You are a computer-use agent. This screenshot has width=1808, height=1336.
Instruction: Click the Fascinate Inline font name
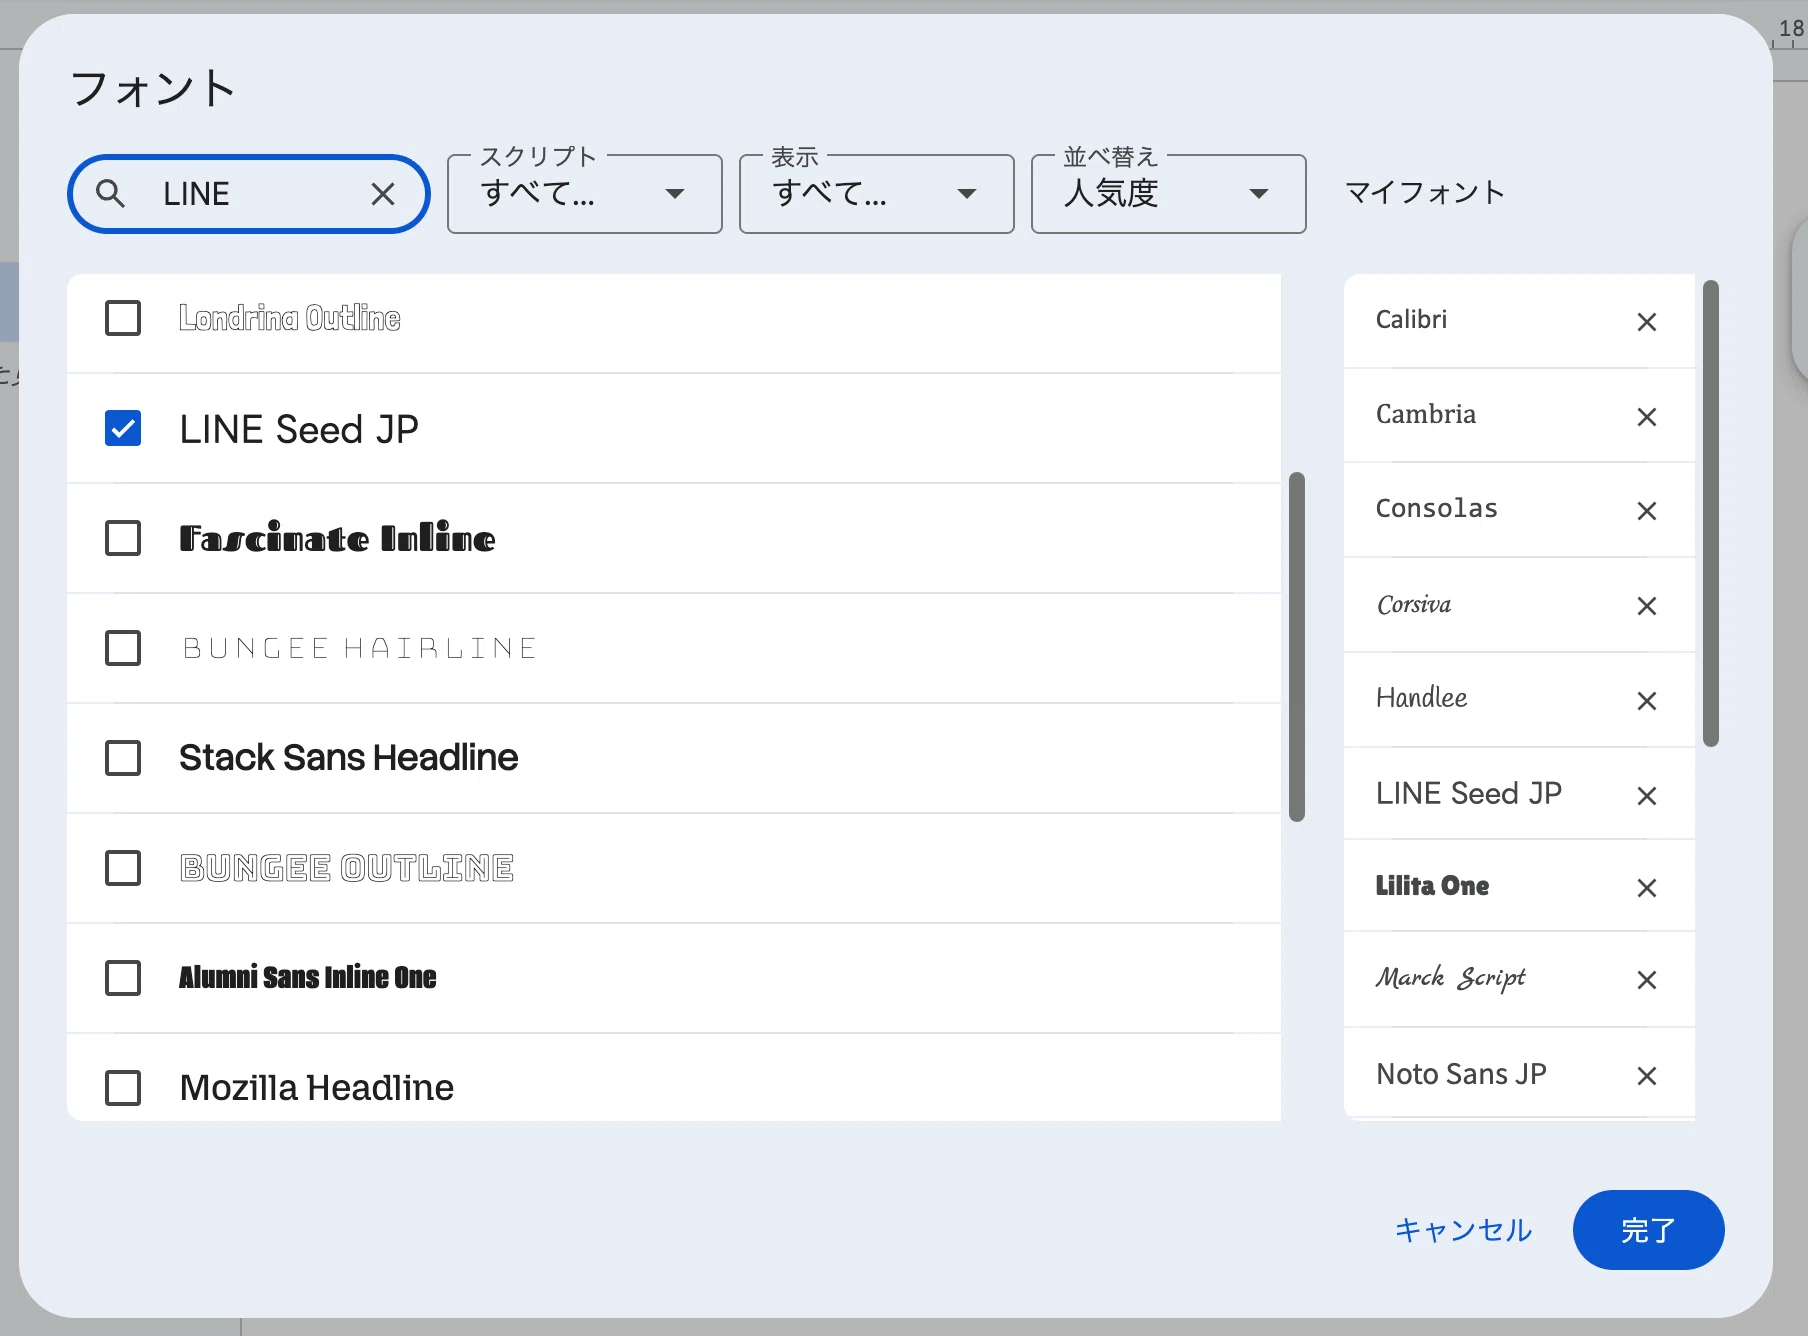337,538
